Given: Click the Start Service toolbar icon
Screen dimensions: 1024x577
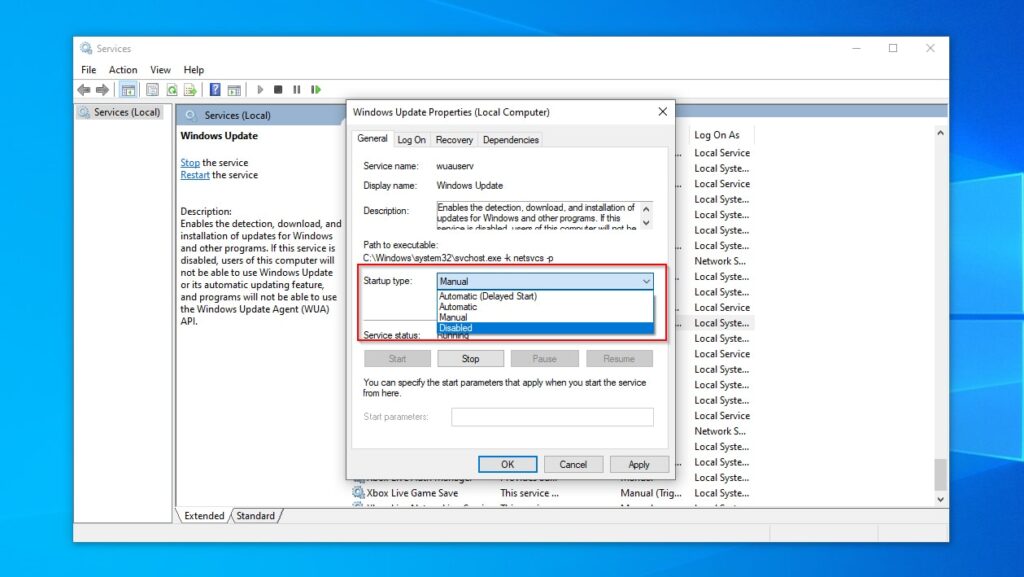Looking at the screenshot, I should click(x=259, y=89).
